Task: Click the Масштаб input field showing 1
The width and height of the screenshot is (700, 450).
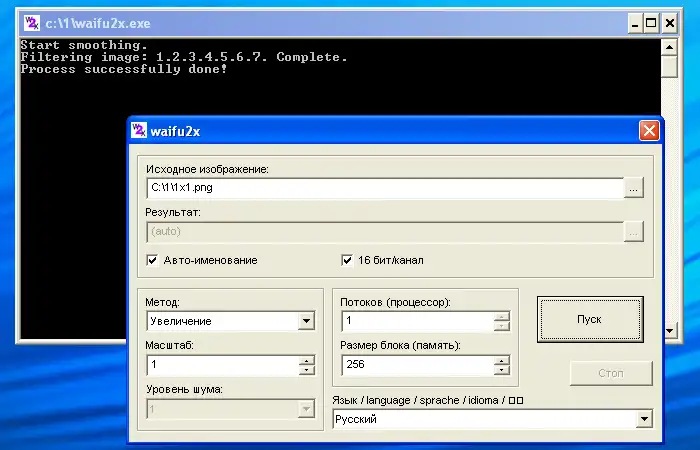Action: click(x=222, y=365)
